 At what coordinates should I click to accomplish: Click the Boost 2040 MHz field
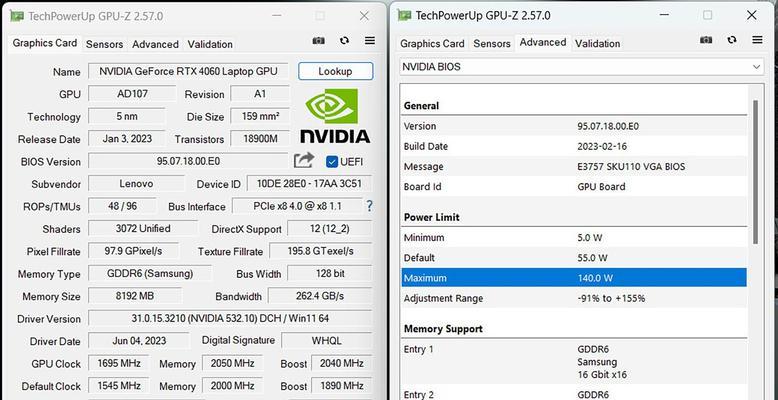pyautogui.click(x=341, y=363)
